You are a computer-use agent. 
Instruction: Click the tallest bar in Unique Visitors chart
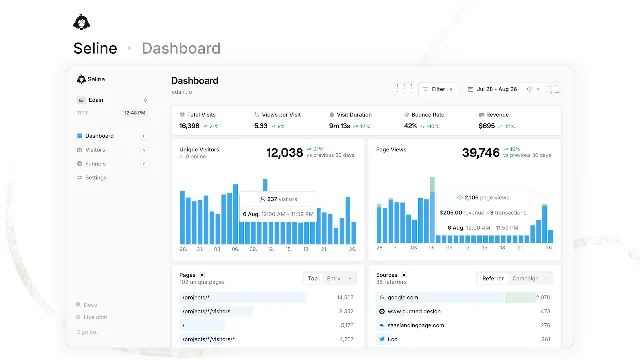[x=265, y=184]
